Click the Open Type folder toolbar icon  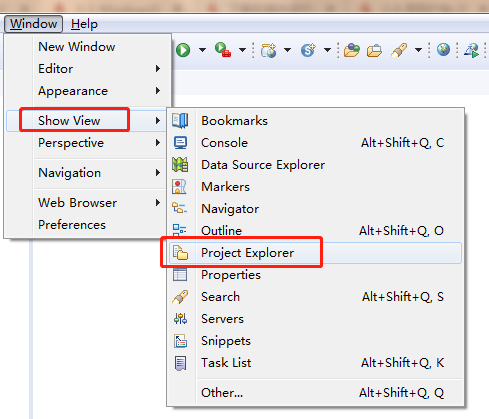click(352, 50)
